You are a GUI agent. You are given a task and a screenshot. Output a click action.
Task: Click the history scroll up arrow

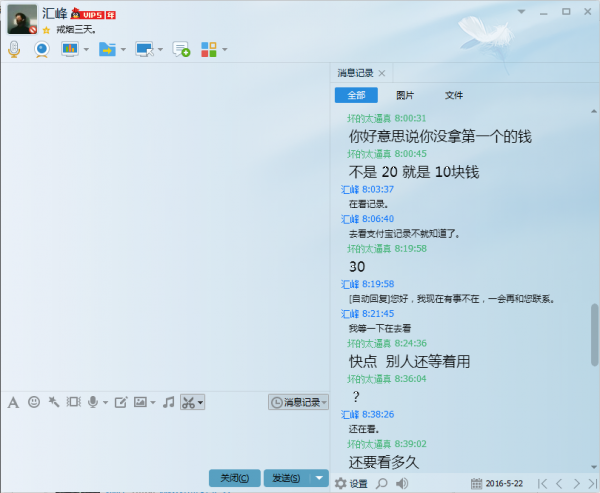(x=594, y=111)
